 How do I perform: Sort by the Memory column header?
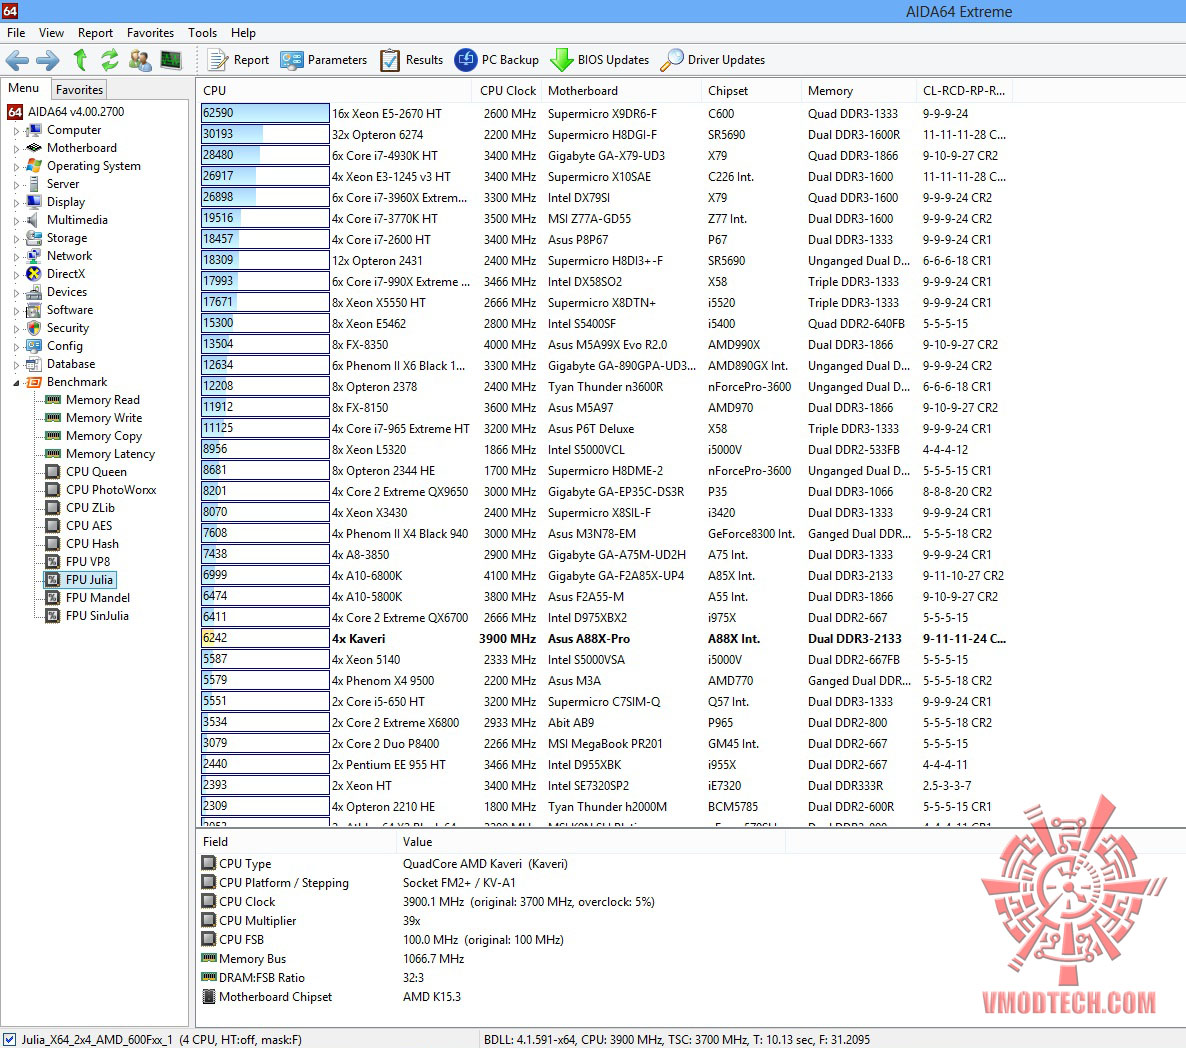click(x=859, y=91)
